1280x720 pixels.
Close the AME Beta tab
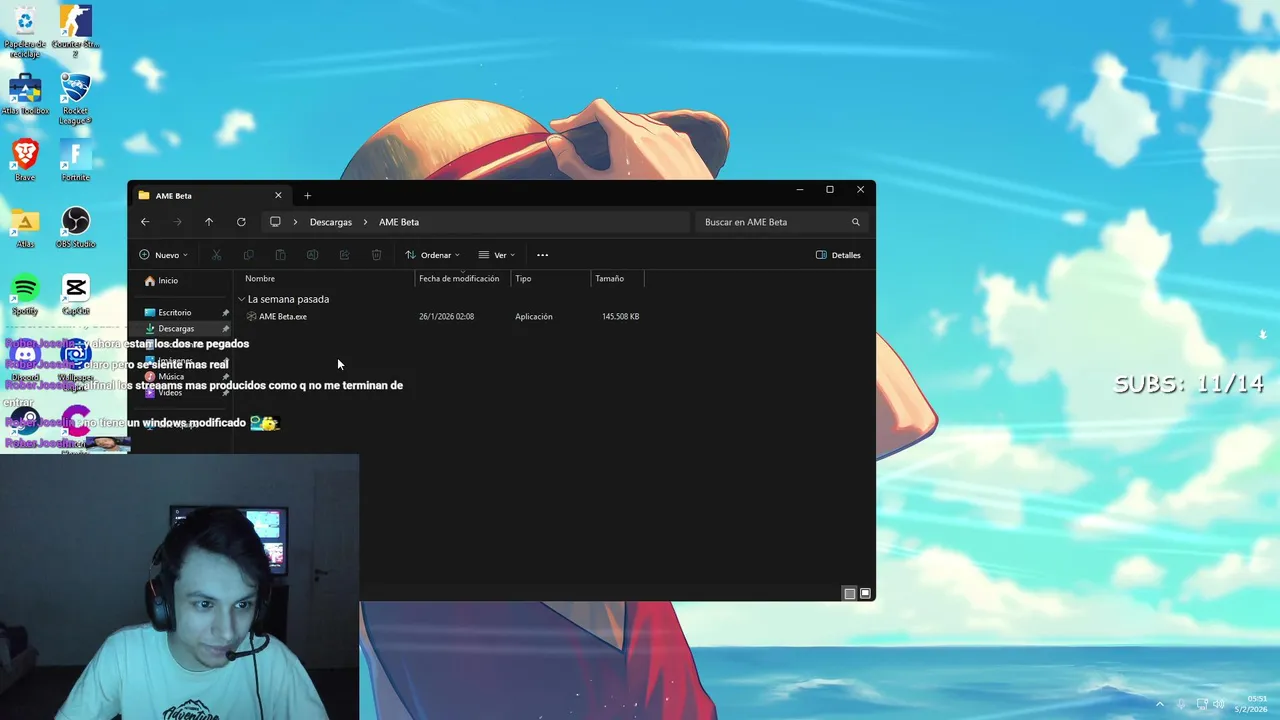coord(278,195)
